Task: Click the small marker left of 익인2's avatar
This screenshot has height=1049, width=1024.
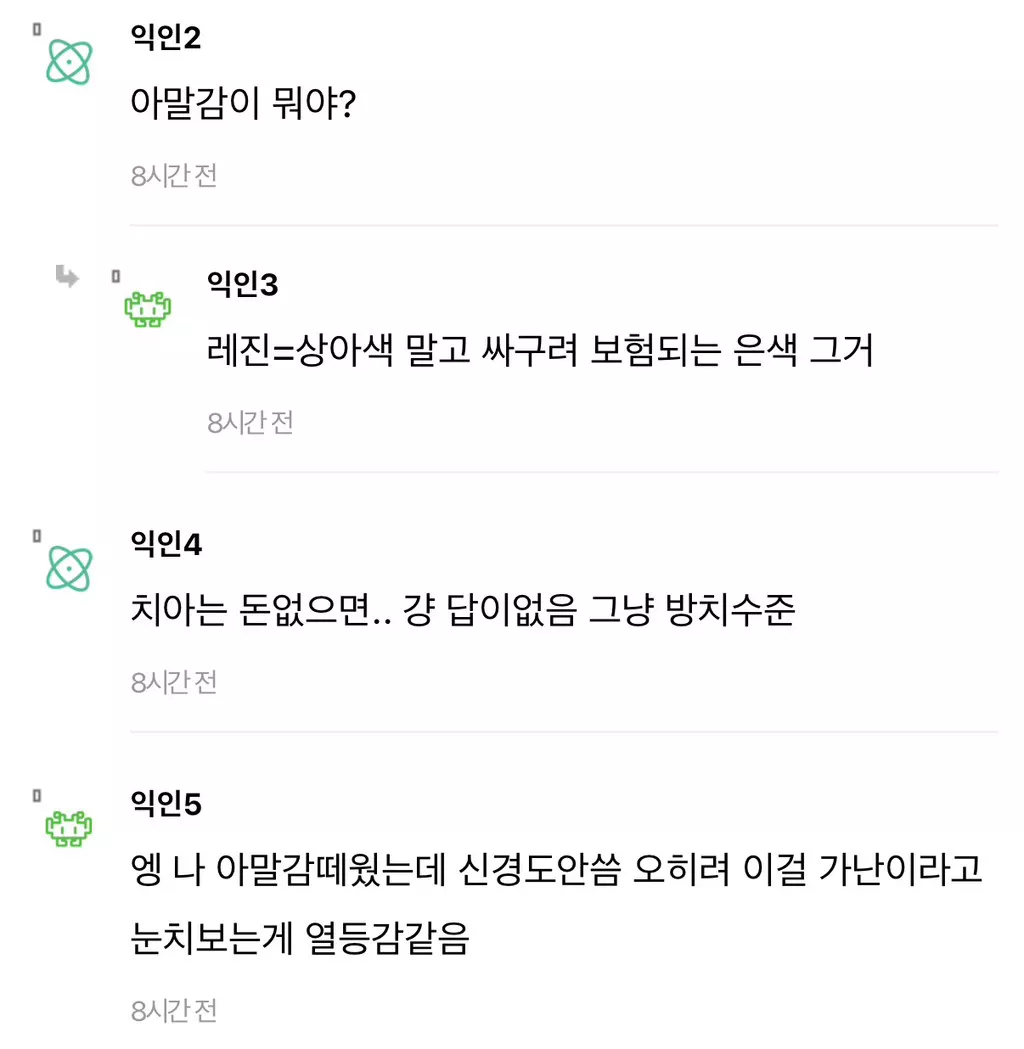Action: [x=37, y=29]
